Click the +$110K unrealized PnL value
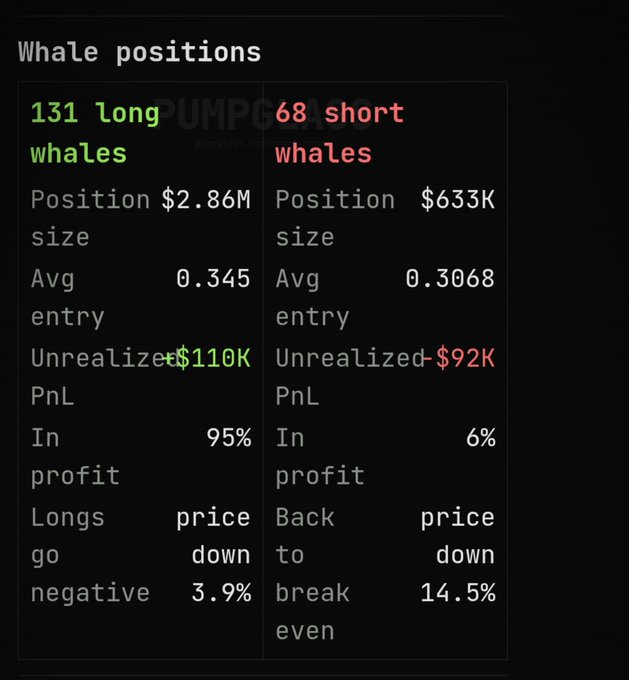This screenshot has height=680, width=629. [x=207, y=358]
